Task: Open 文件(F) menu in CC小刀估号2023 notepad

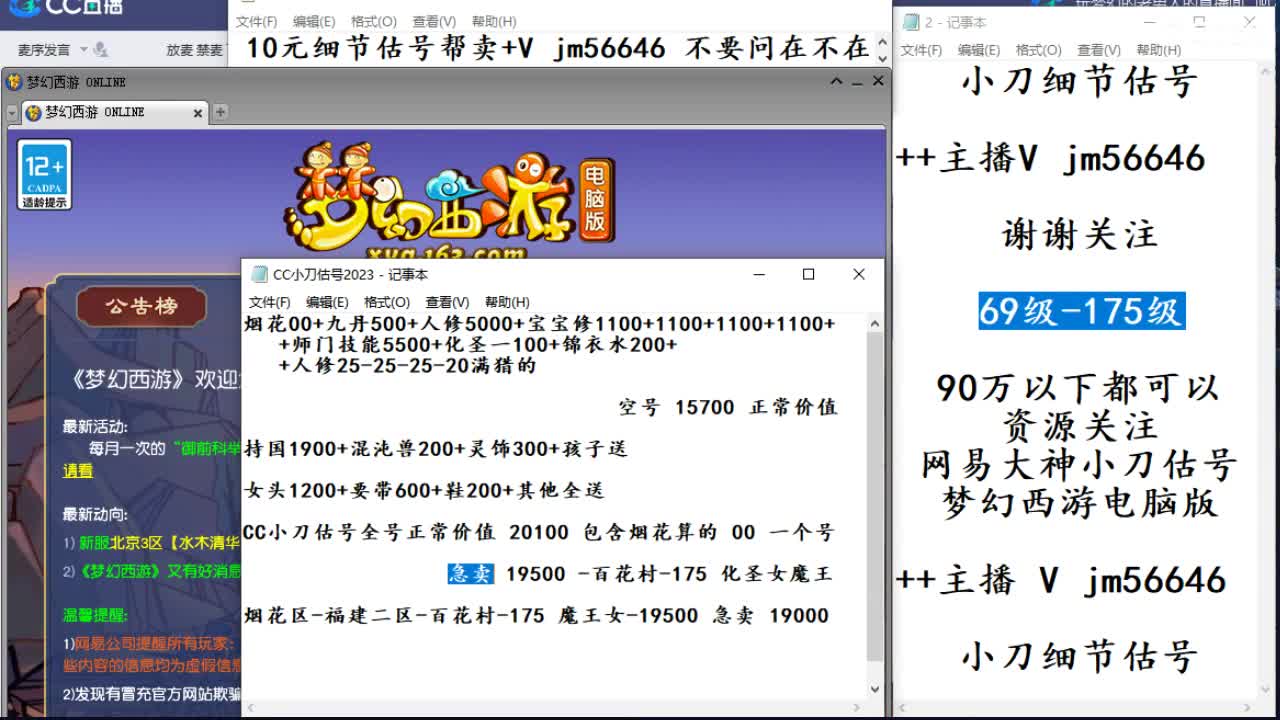Action: point(270,302)
